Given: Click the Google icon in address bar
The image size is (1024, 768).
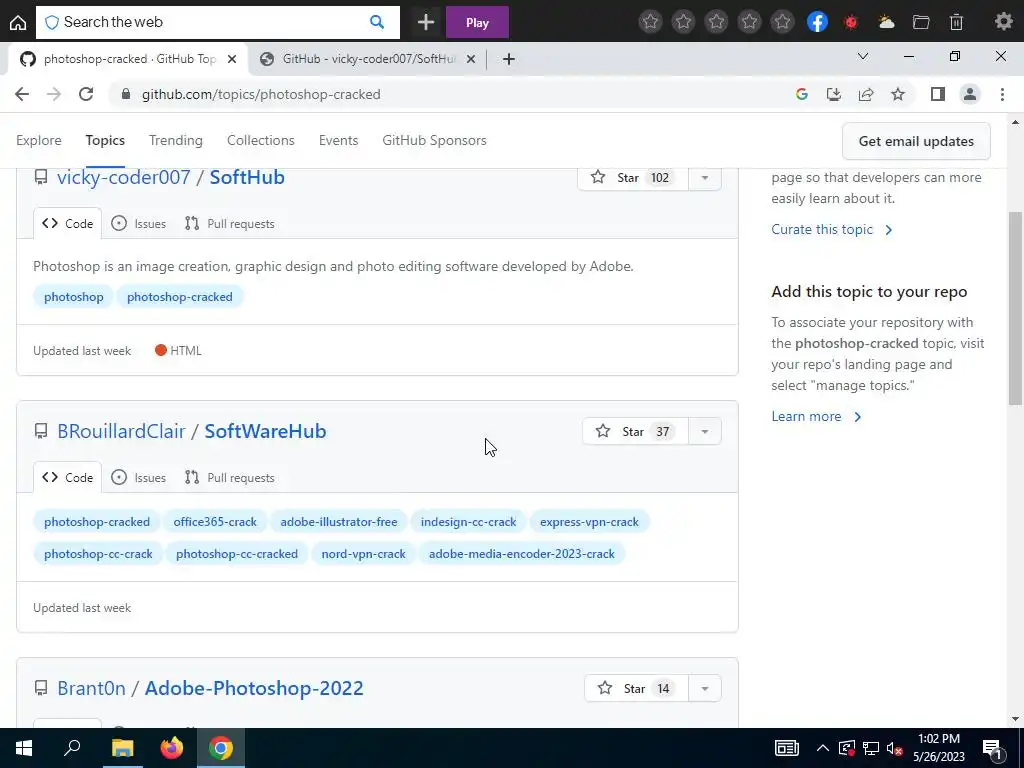Looking at the screenshot, I should pos(802,94).
